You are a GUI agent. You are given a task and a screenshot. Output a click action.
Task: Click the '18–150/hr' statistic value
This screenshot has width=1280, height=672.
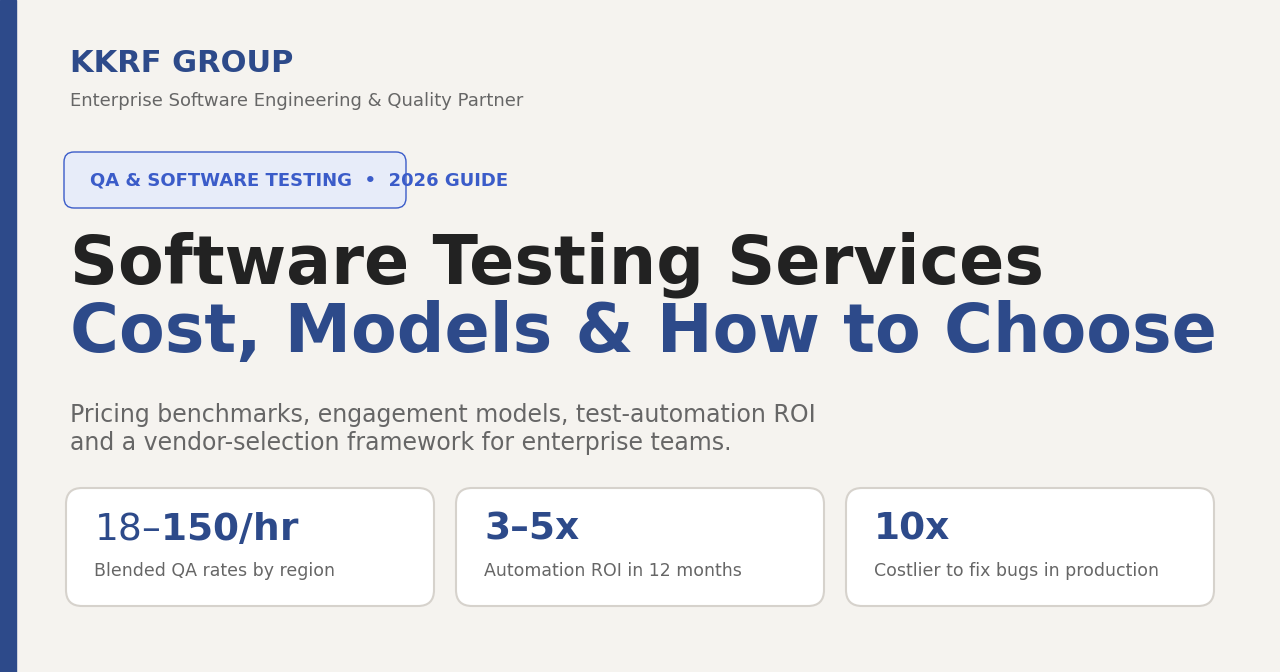point(196,529)
